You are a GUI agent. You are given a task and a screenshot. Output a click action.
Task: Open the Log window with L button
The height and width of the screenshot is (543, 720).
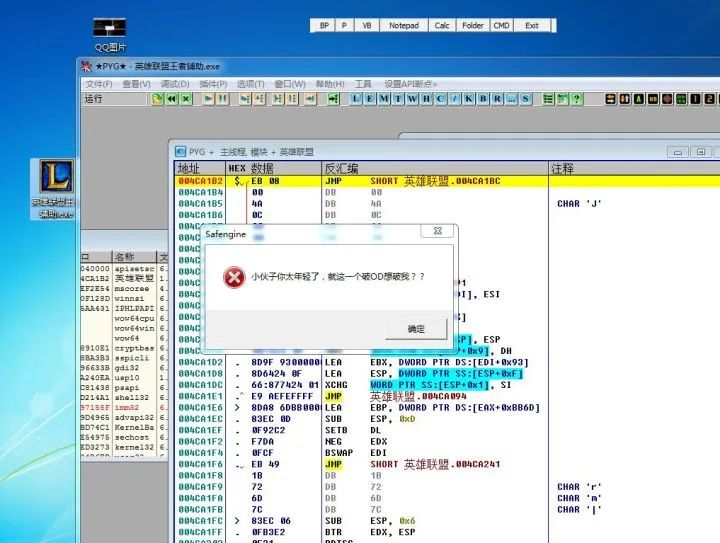(x=356, y=99)
